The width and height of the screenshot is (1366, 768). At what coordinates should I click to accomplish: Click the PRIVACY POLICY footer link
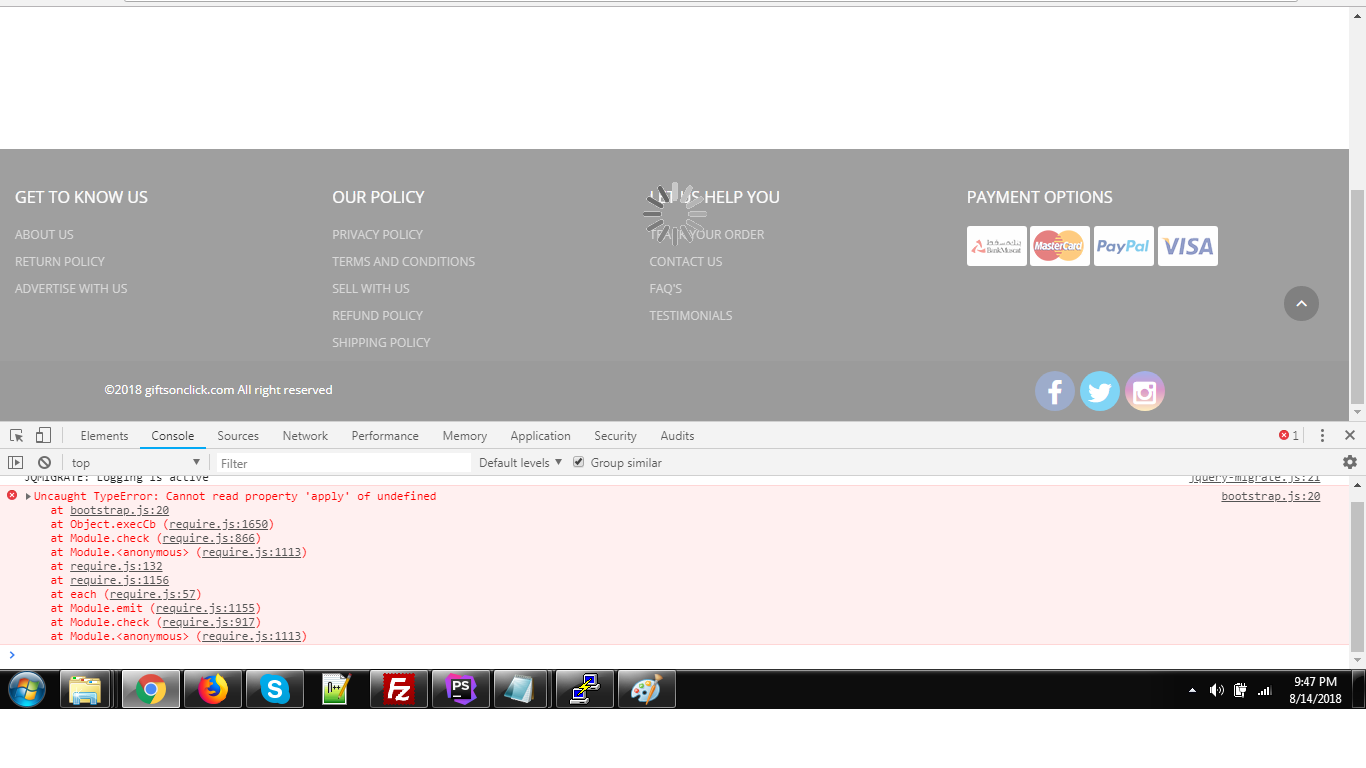pyautogui.click(x=377, y=235)
